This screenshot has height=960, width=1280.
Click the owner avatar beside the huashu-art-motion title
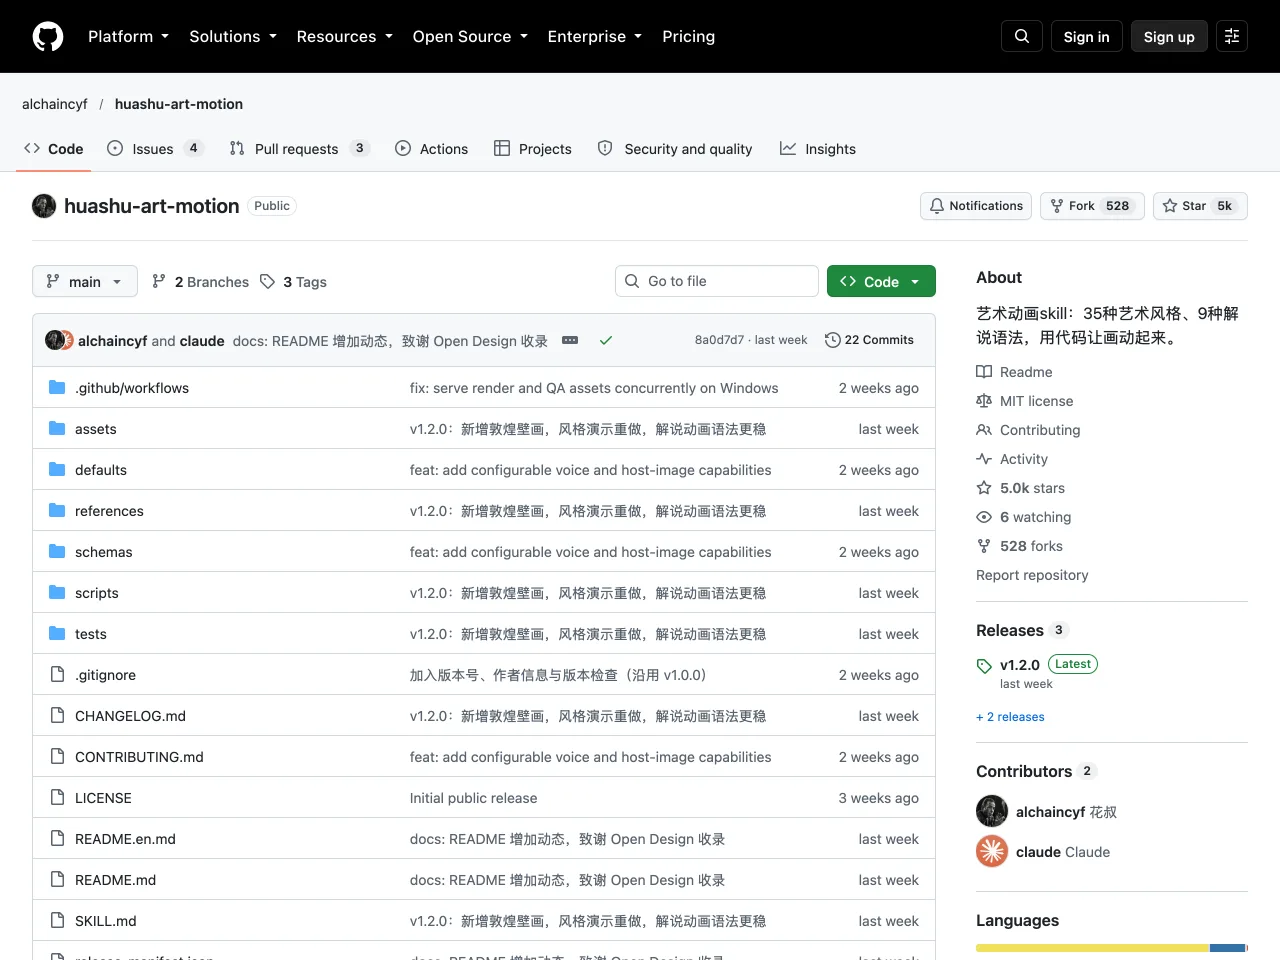tap(44, 206)
